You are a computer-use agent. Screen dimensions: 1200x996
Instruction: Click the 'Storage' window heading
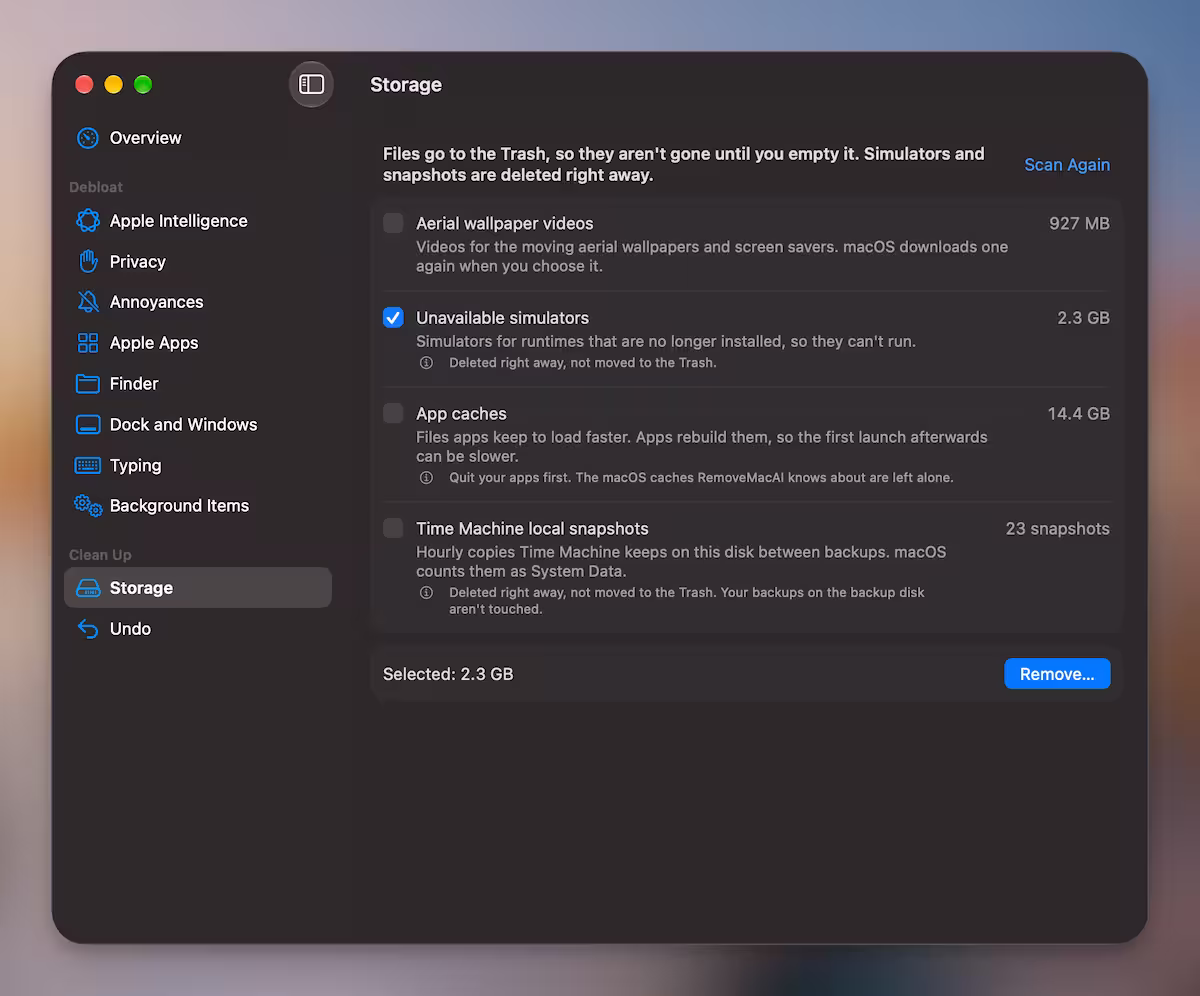406,85
